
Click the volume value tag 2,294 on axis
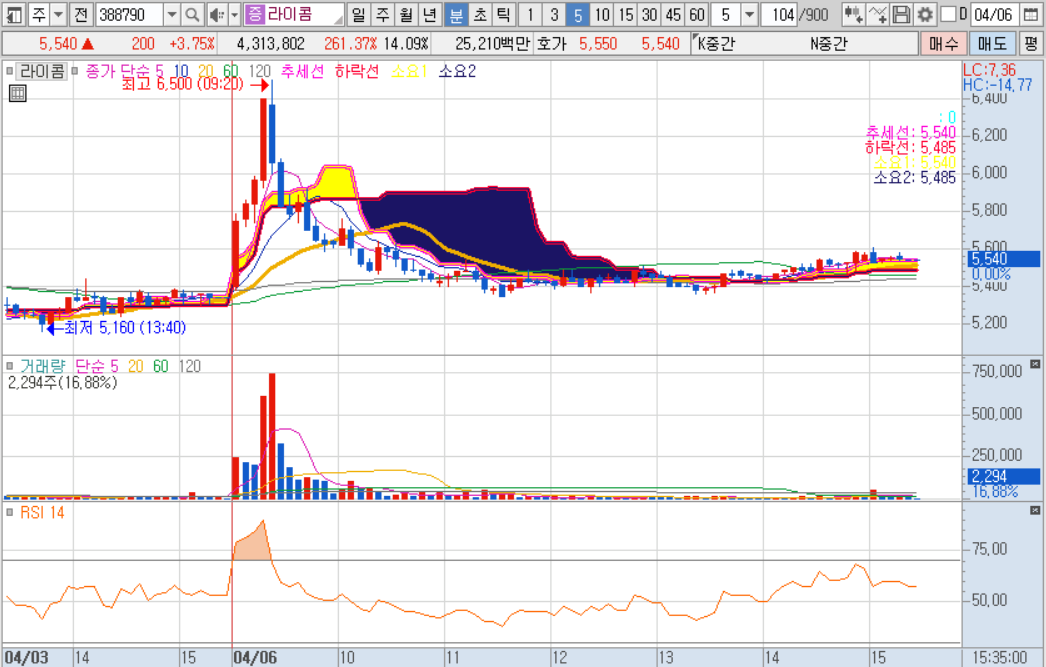tap(1003, 476)
